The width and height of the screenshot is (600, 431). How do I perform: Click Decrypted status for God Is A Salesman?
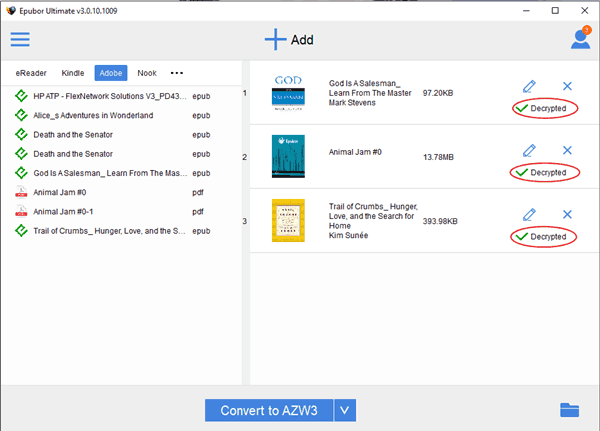pyautogui.click(x=541, y=108)
